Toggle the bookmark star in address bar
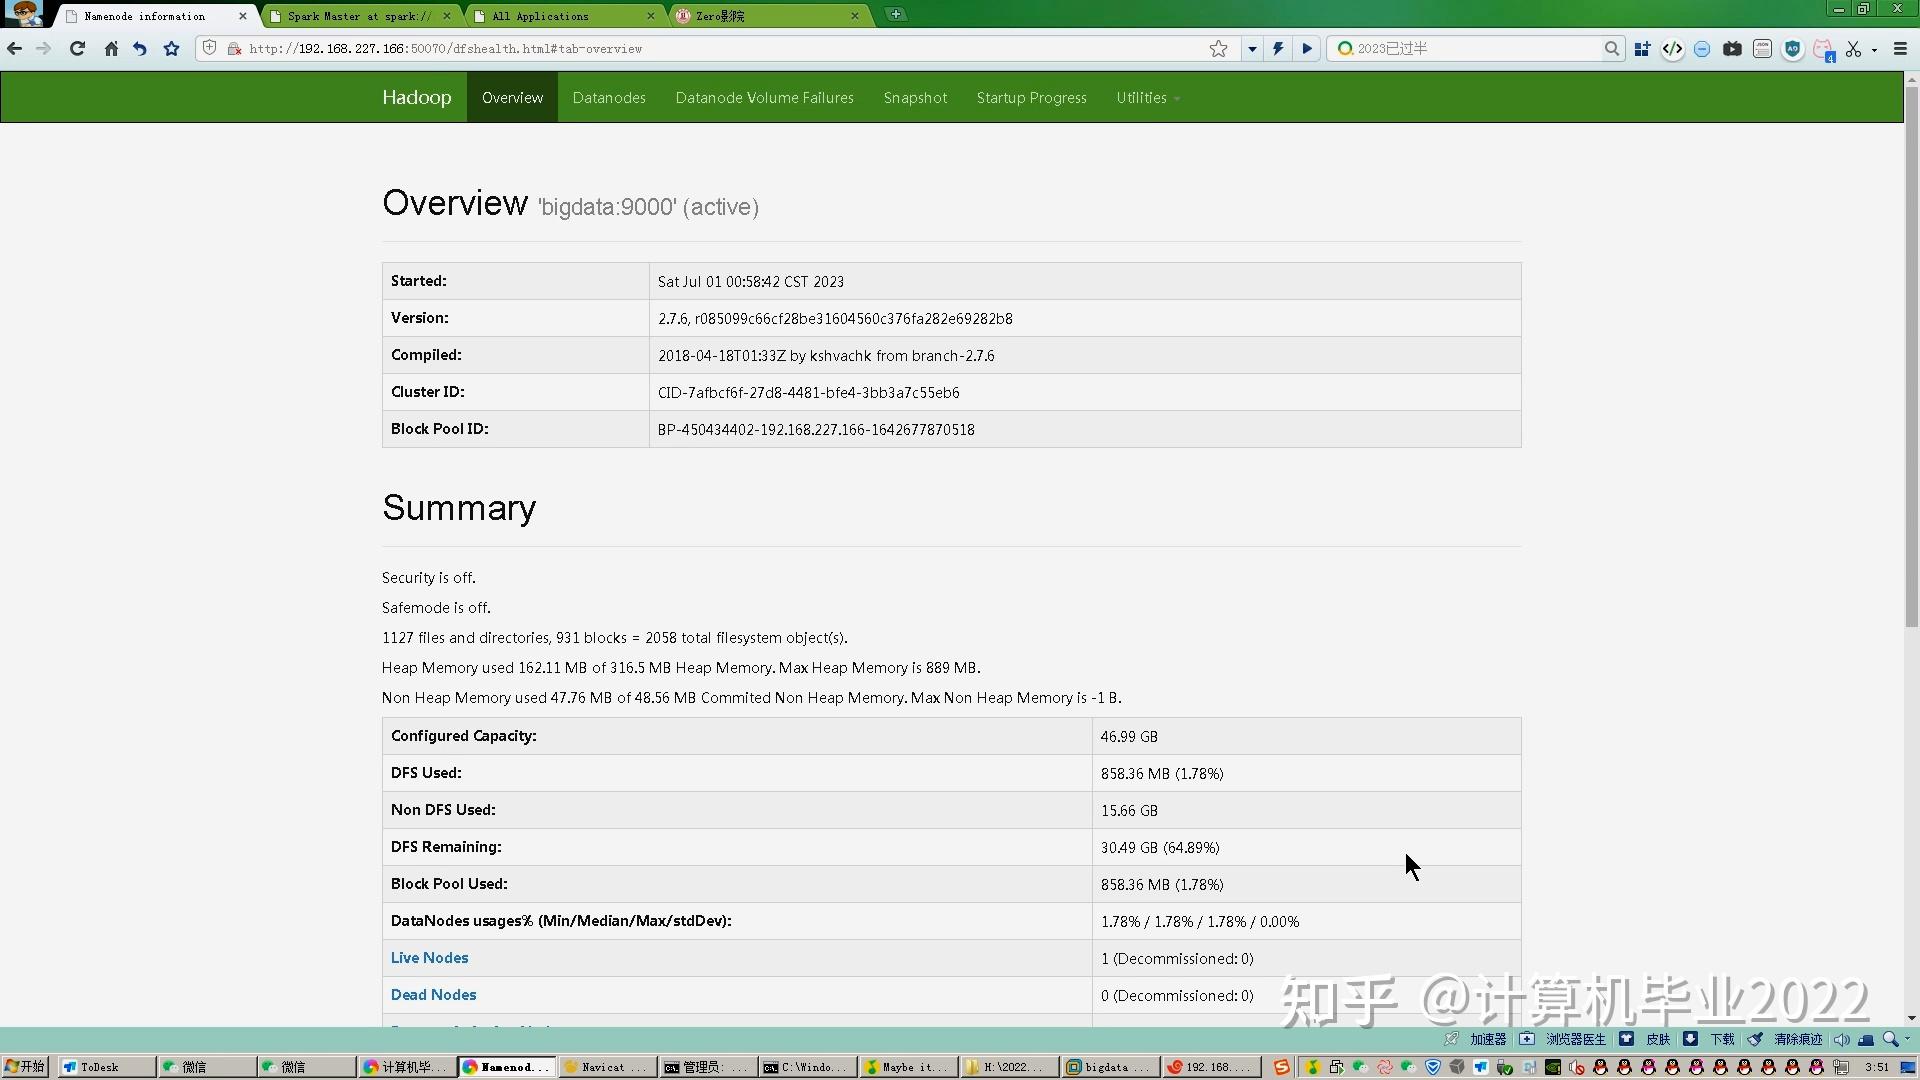Viewport: 1920px width, 1080px height. 1219,48
